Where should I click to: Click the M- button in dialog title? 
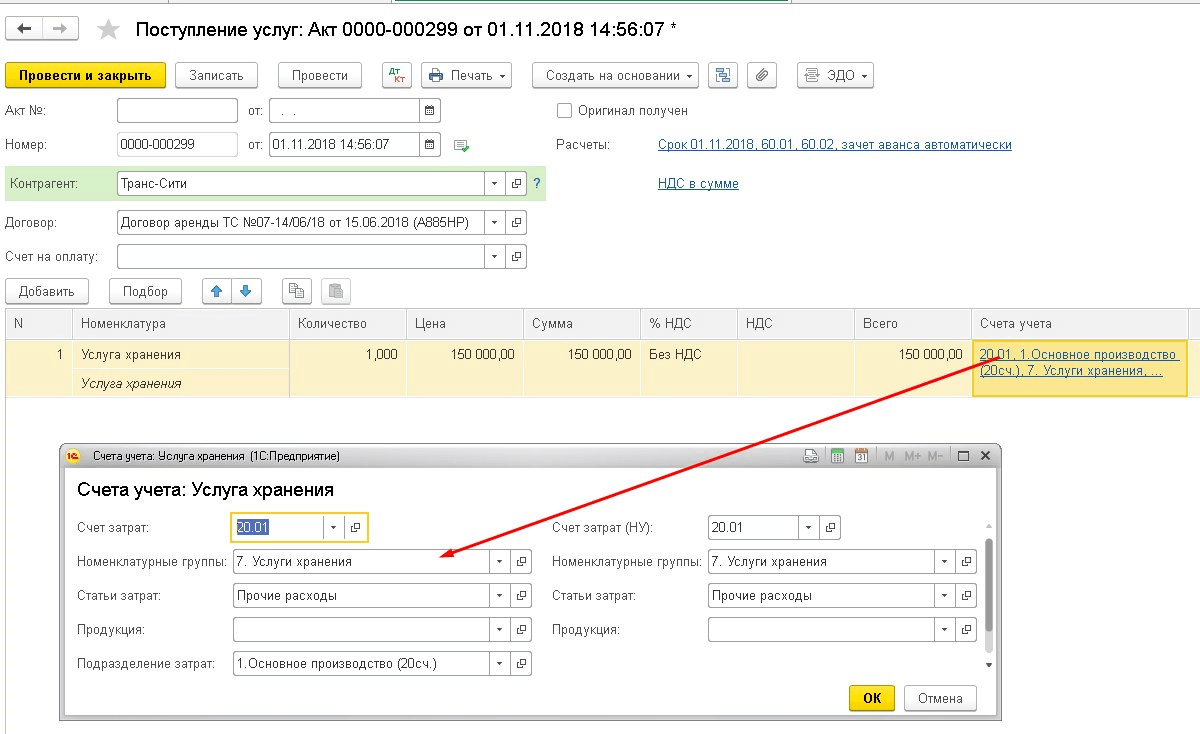point(935,456)
